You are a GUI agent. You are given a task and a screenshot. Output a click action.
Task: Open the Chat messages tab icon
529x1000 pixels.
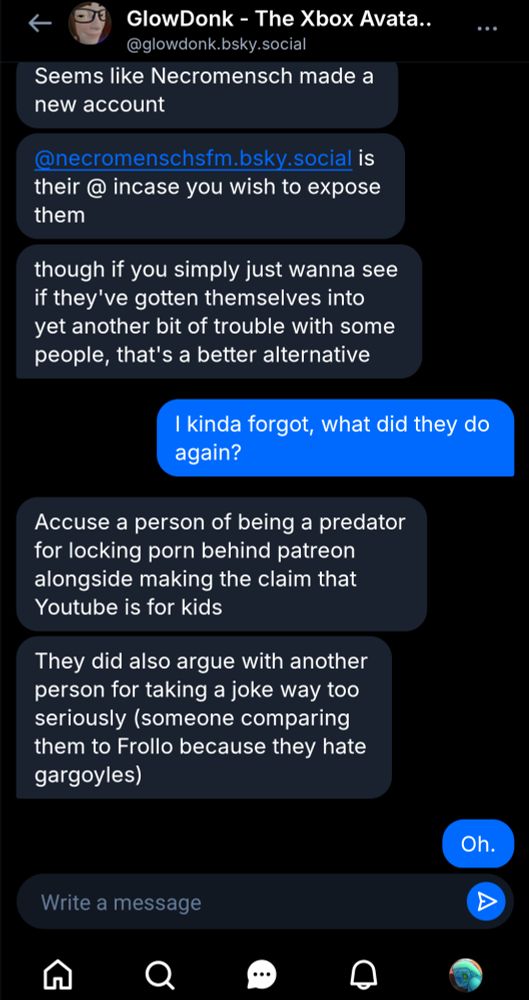pos(261,974)
